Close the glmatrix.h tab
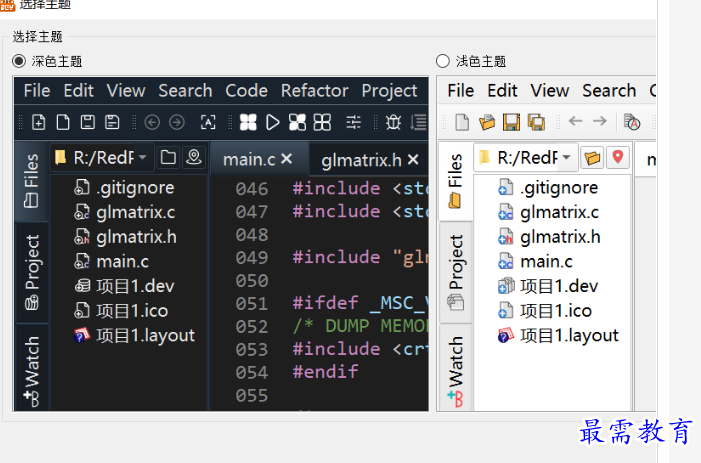The image size is (701, 463). [414, 159]
